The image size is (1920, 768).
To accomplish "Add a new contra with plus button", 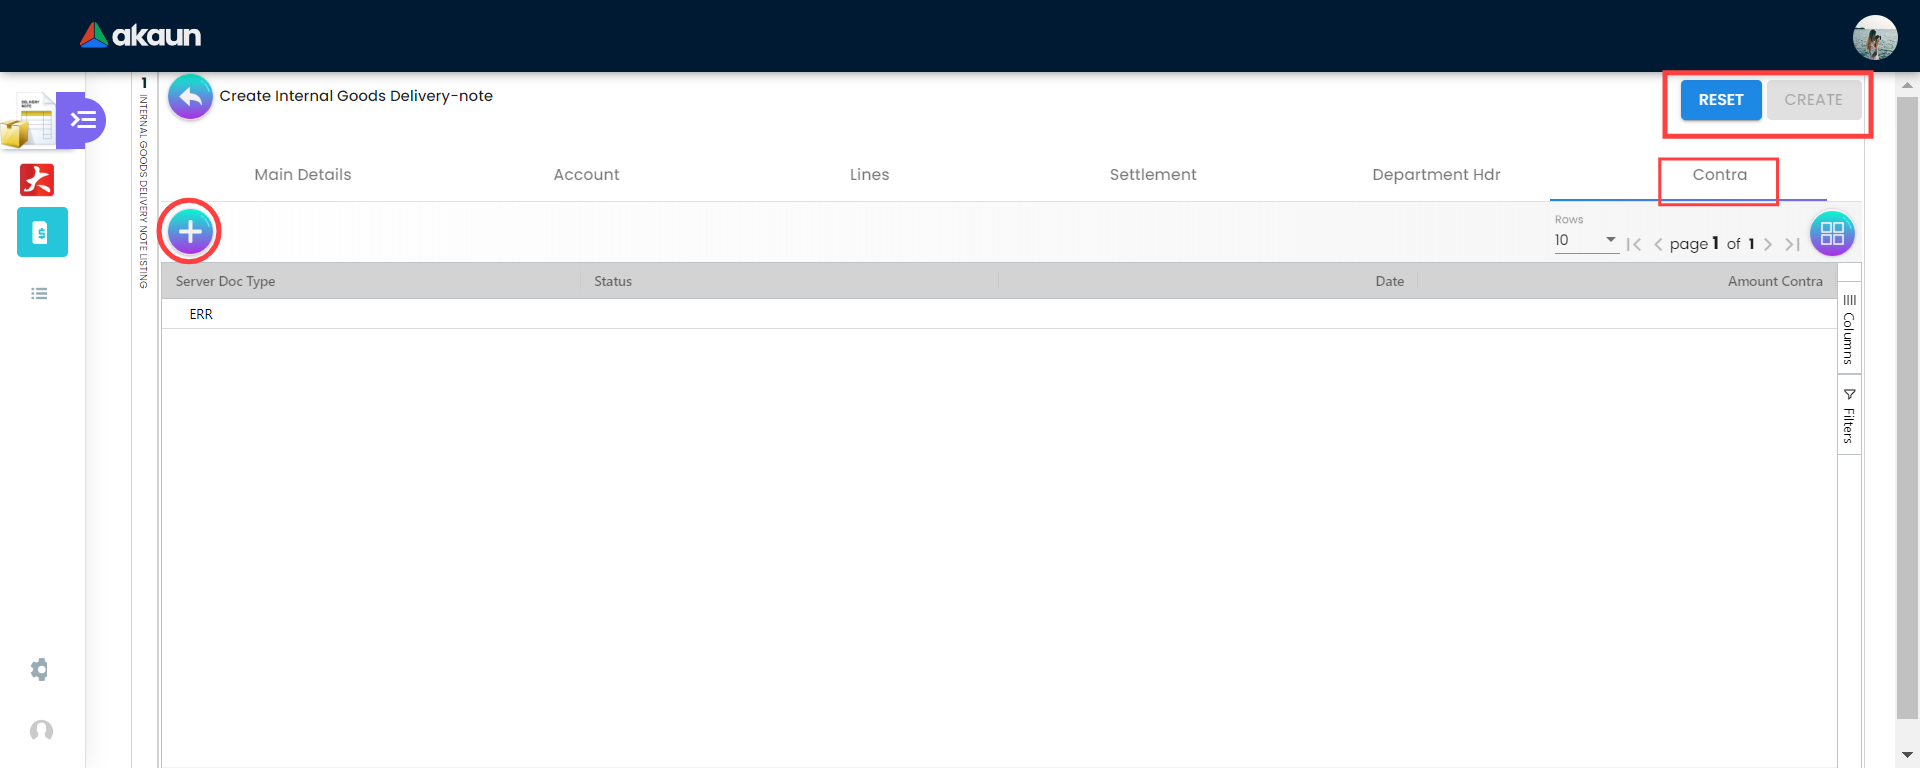I will point(190,232).
